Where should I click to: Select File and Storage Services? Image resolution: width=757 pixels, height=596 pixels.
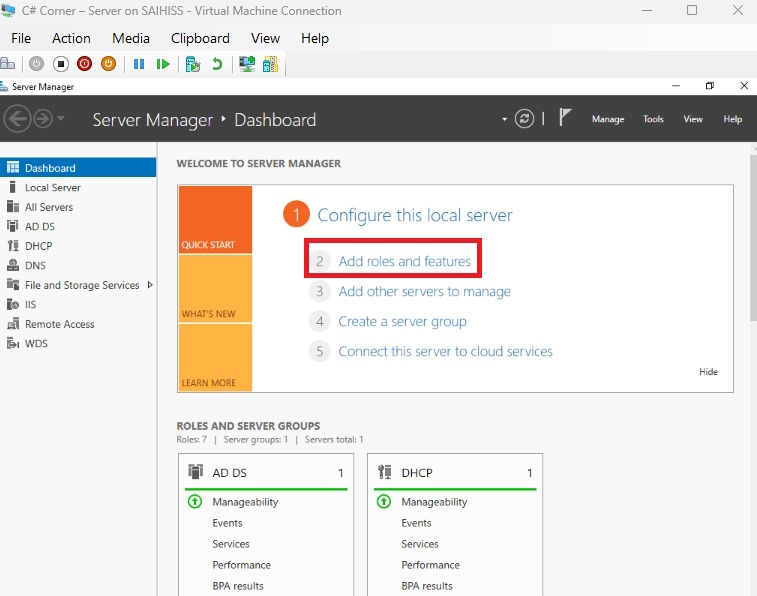click(78, 285)
